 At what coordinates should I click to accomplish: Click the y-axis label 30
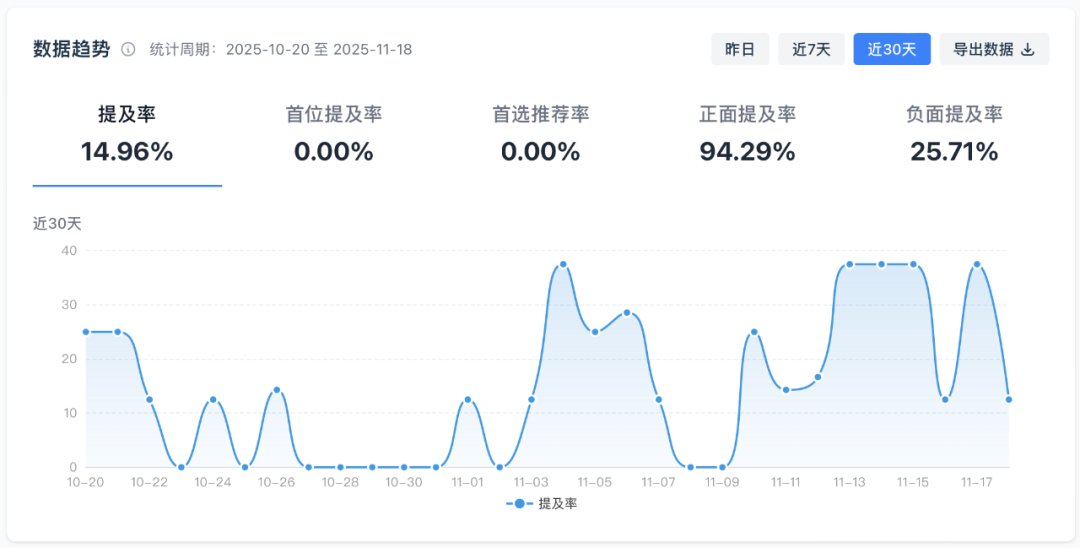[x=69, y=305]
